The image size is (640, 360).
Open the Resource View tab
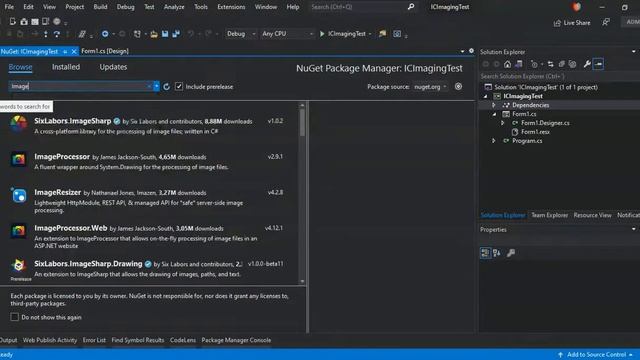coord(592,215)
